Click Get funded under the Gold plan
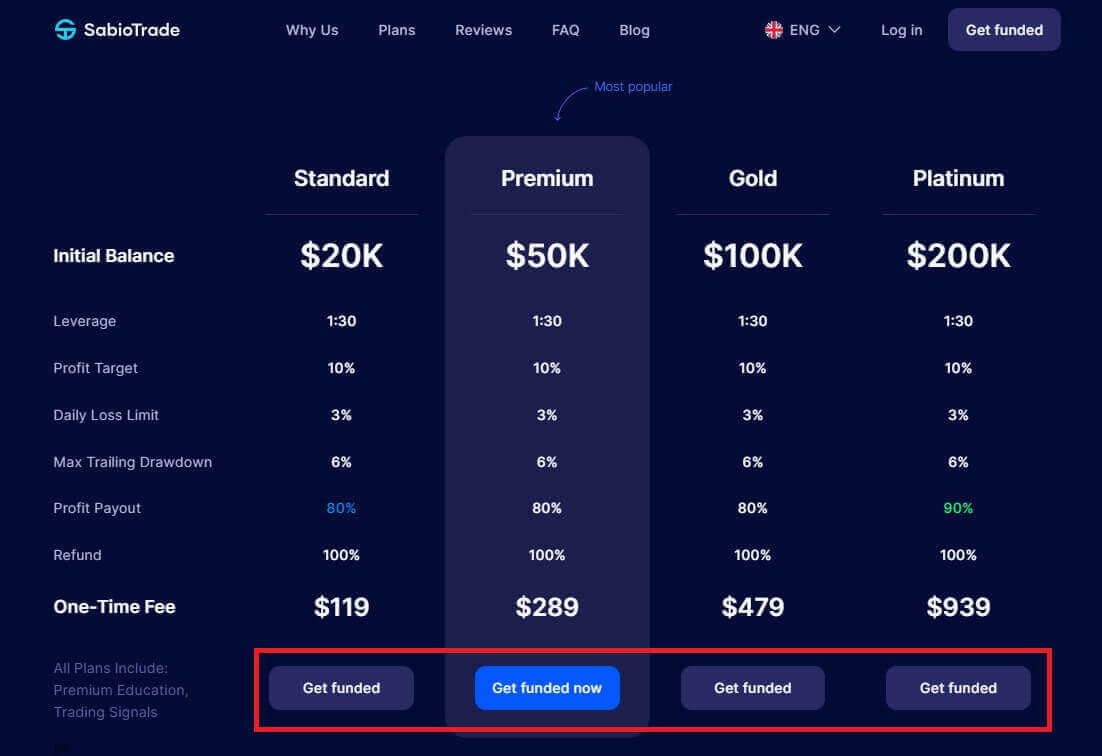 (x=752, y=688)
